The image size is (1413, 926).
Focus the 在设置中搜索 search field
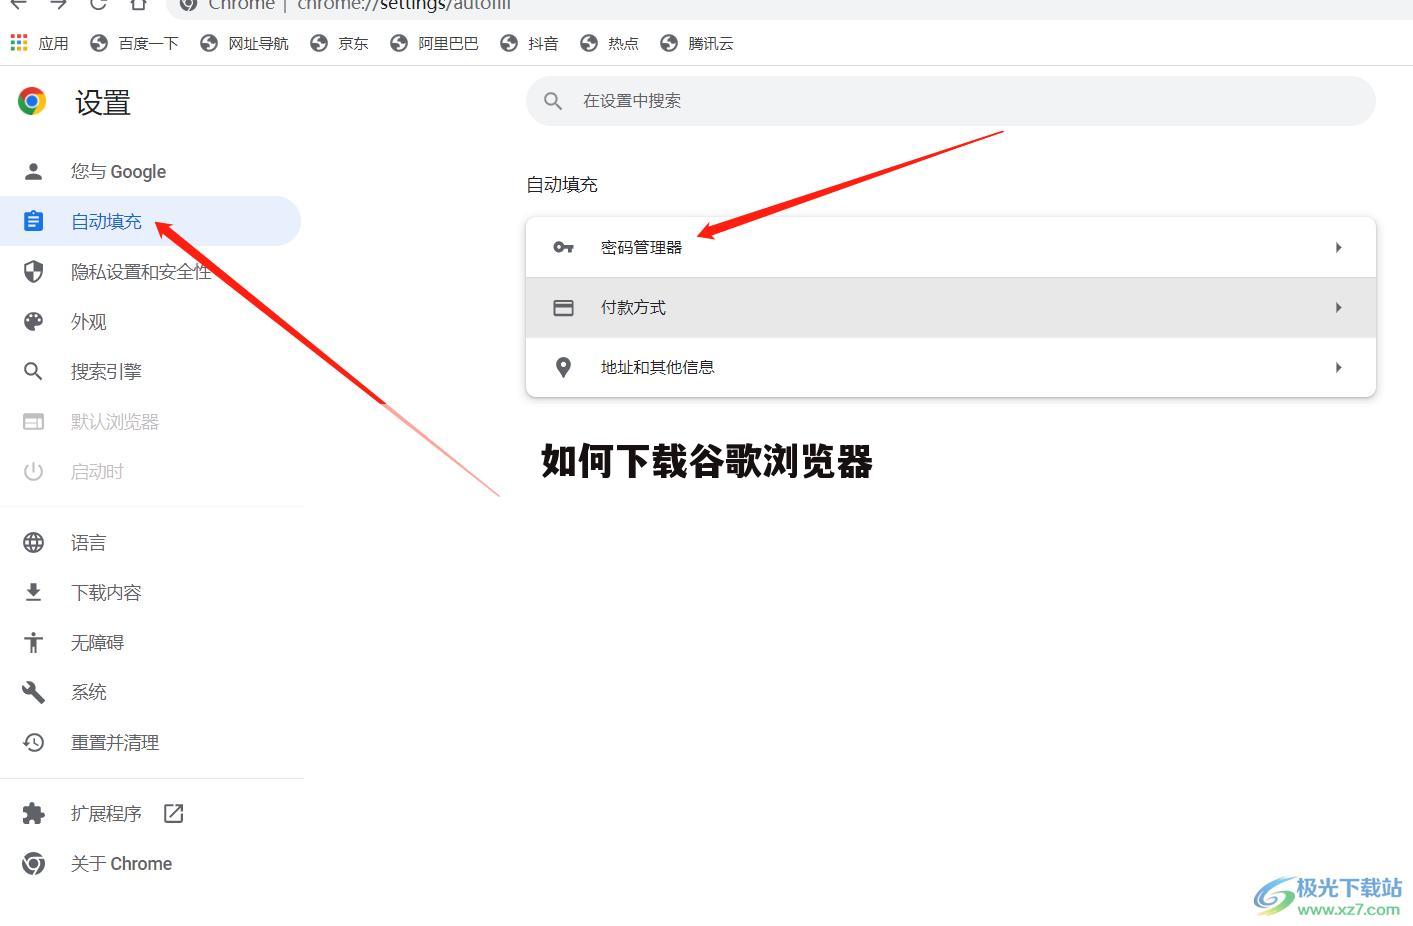click(x=951, y=101)
